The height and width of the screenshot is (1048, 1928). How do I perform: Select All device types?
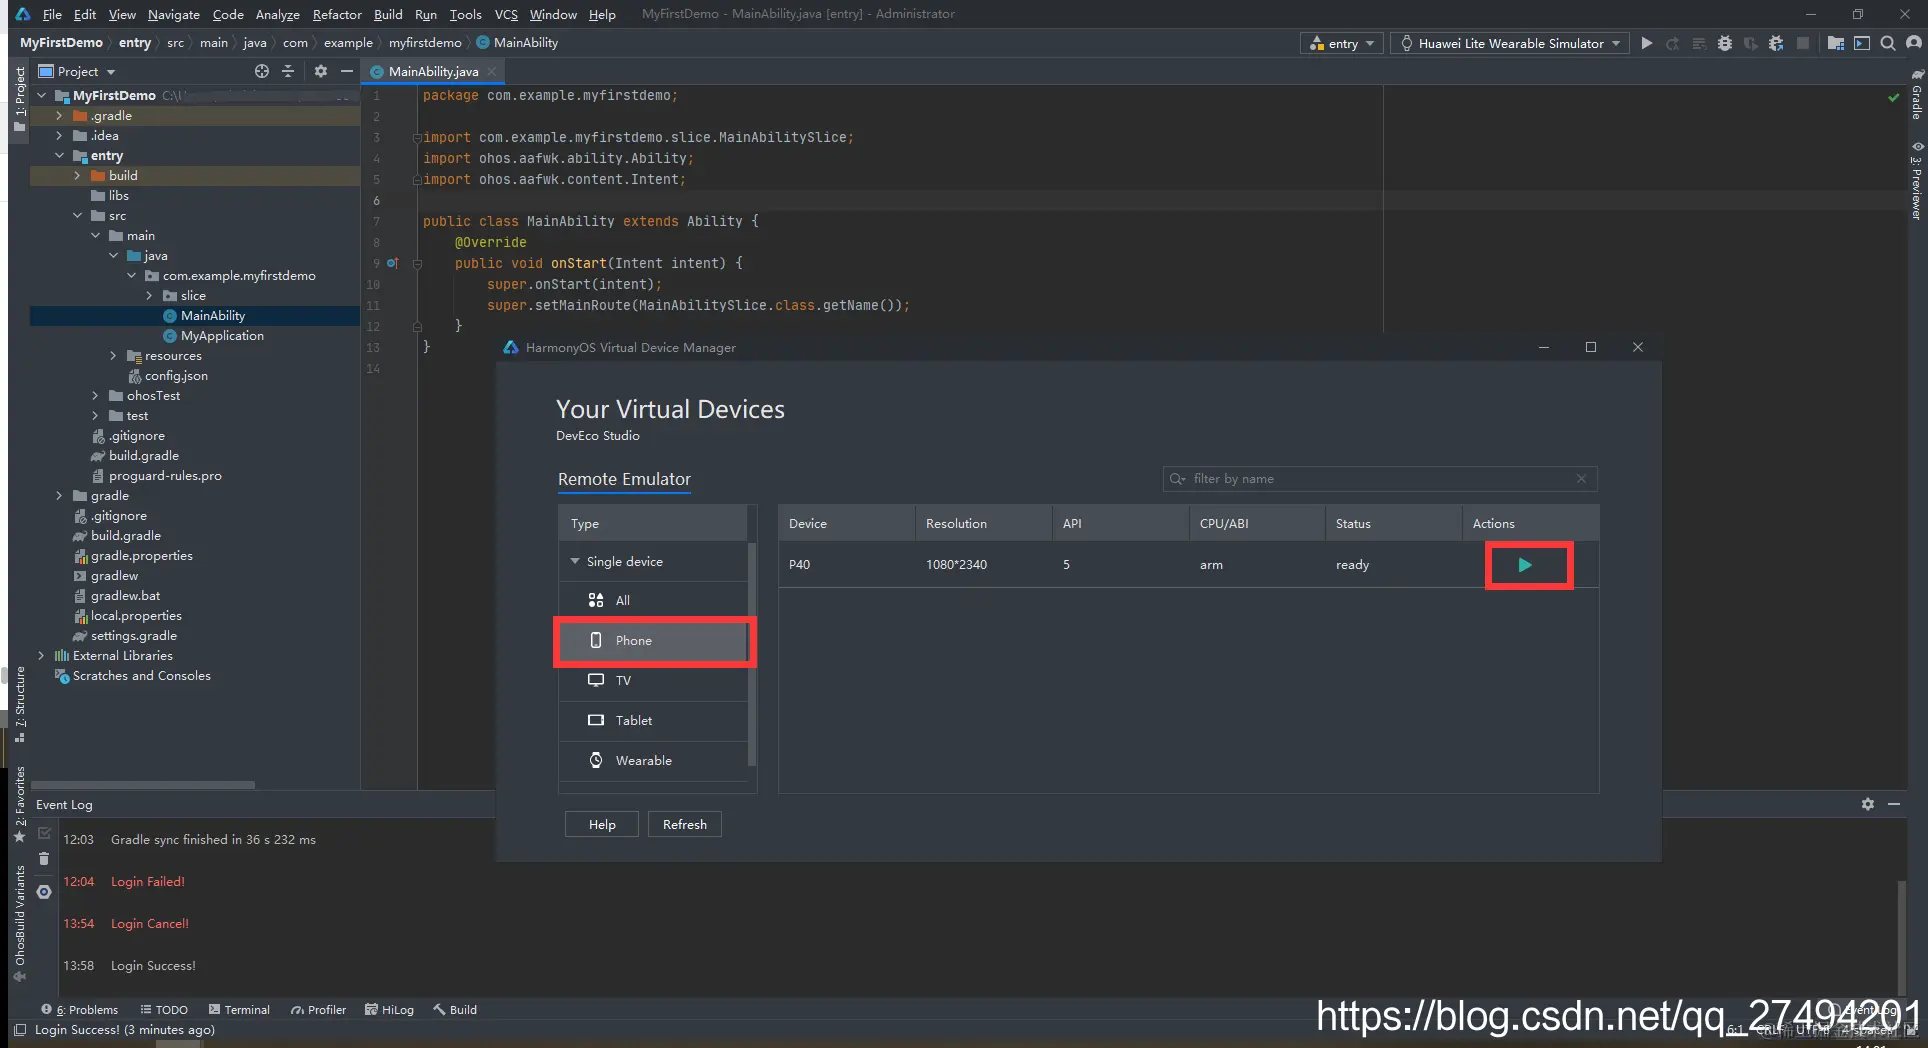pos(653,600)
